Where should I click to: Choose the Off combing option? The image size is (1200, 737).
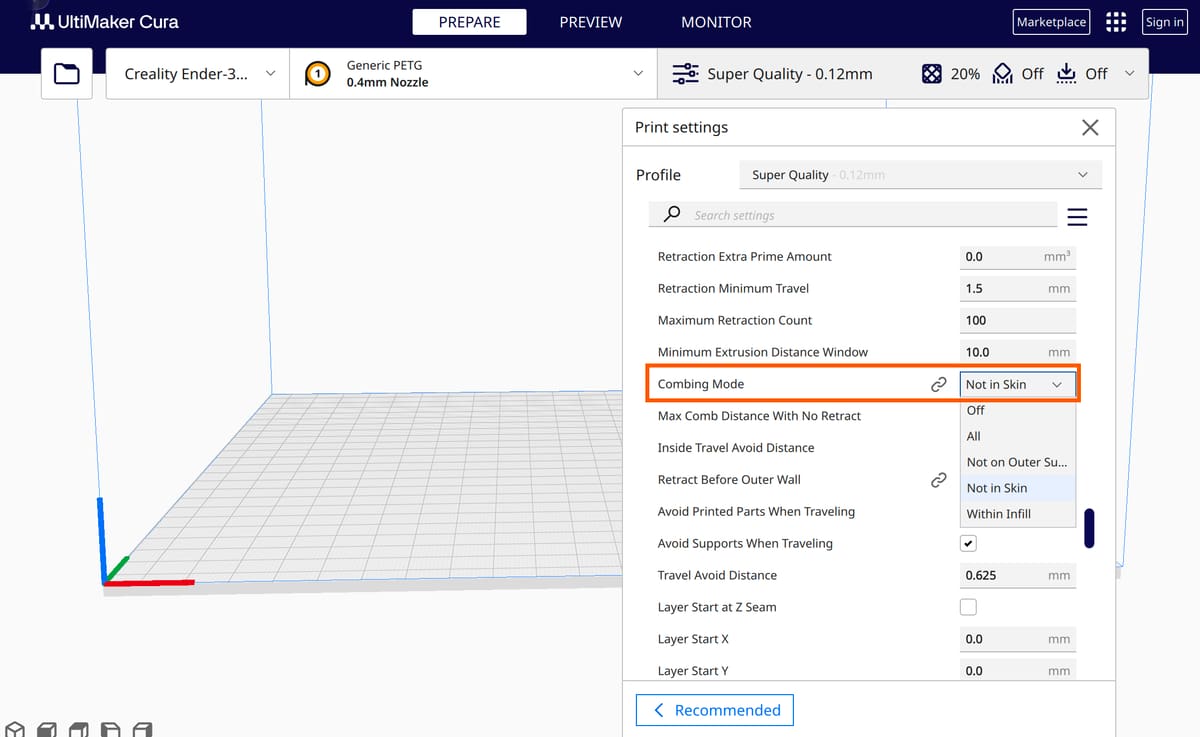(x=1018, y=410)
